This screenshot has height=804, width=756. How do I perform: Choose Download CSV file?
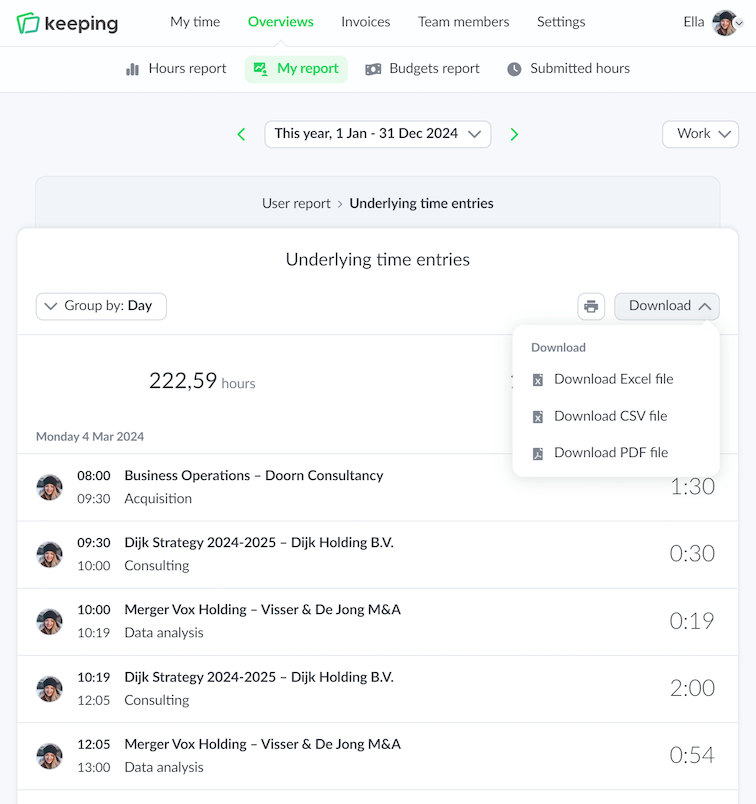(x=615, y=416)
